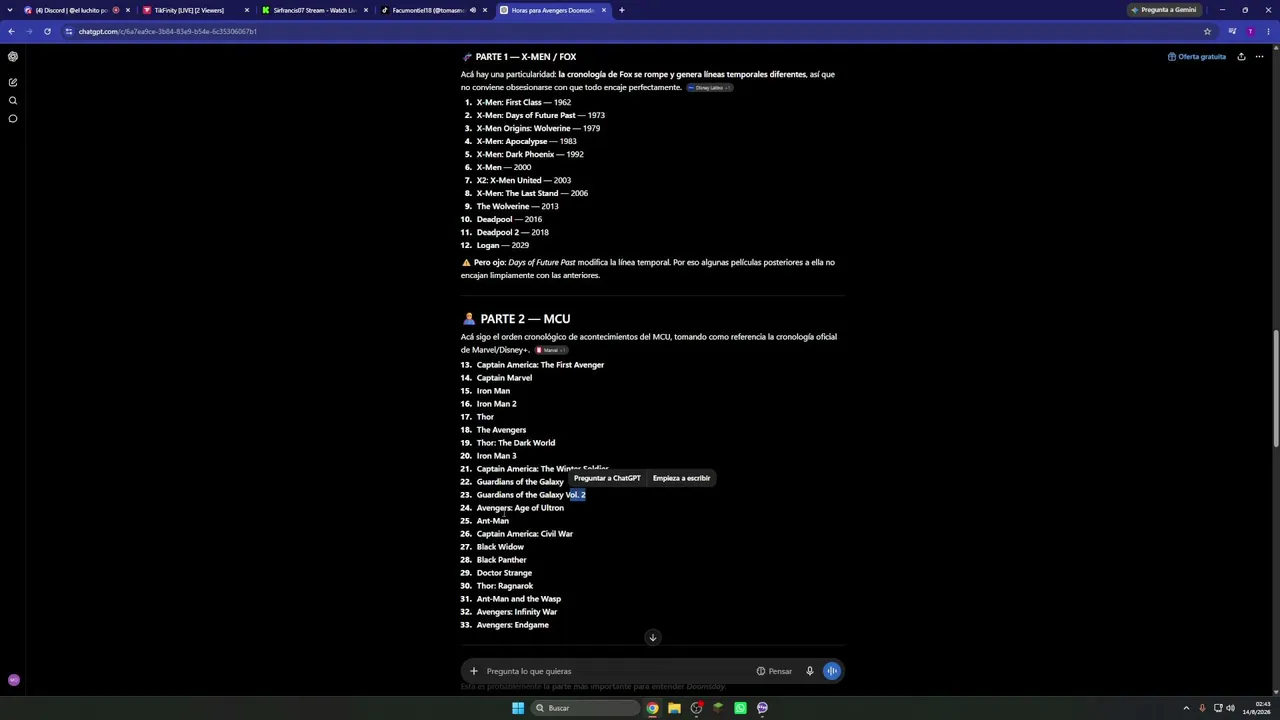Share this ChatGPT conversation
The height and width of the screenshot is (720, 1280).
(x=1241, y=57)
